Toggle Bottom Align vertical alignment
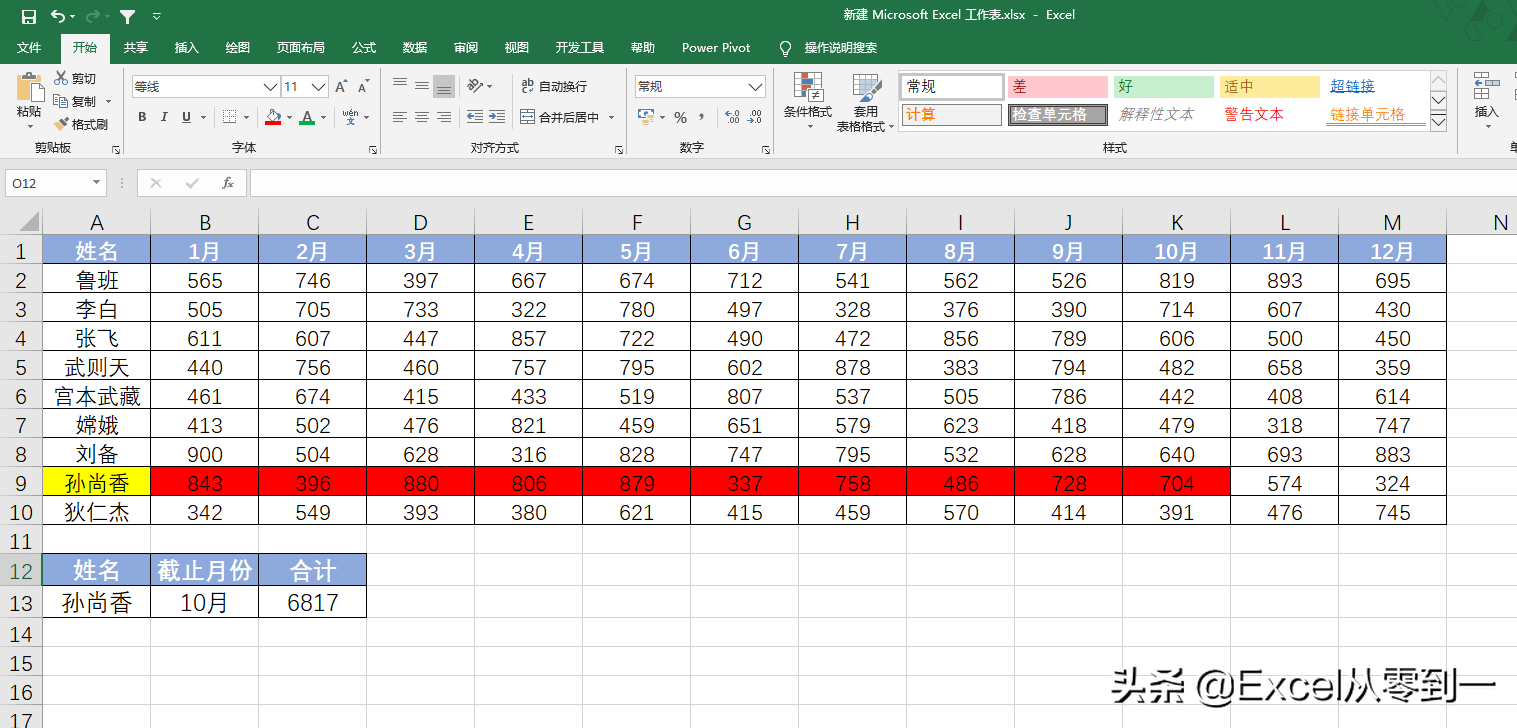This screenshot has height=728, width=1517. [x=444, y=86]
